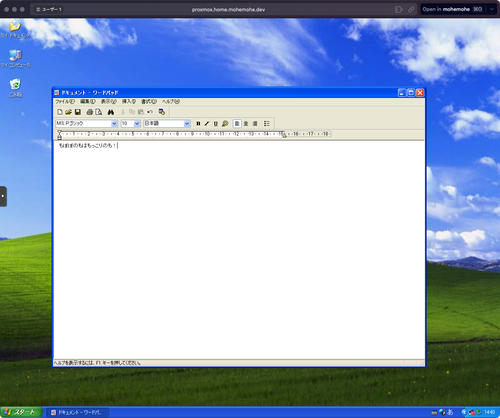Expand the Japanese script dropdown

tap(187, 124)
